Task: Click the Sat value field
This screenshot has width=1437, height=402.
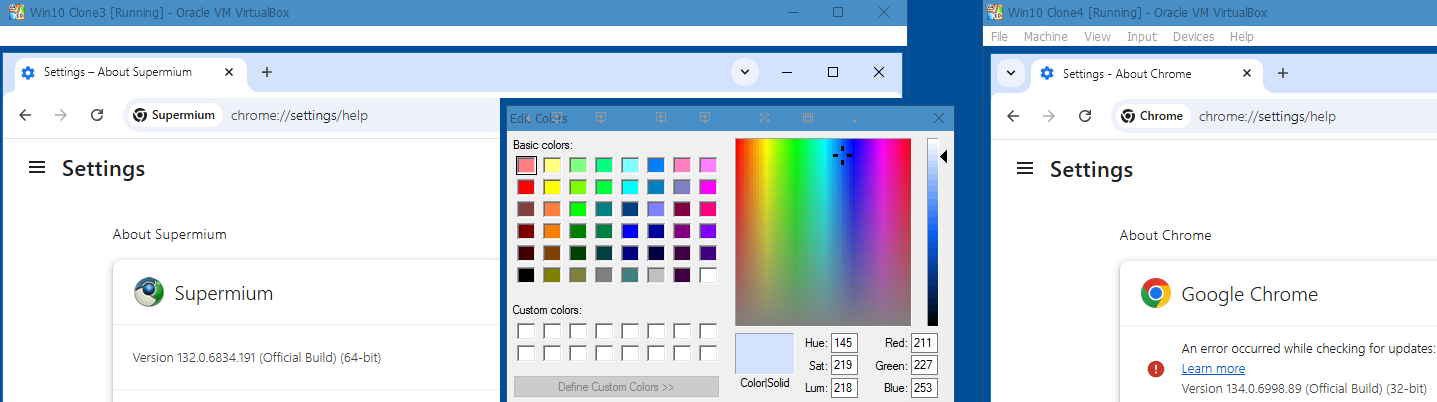Action: tap(844, 365)
